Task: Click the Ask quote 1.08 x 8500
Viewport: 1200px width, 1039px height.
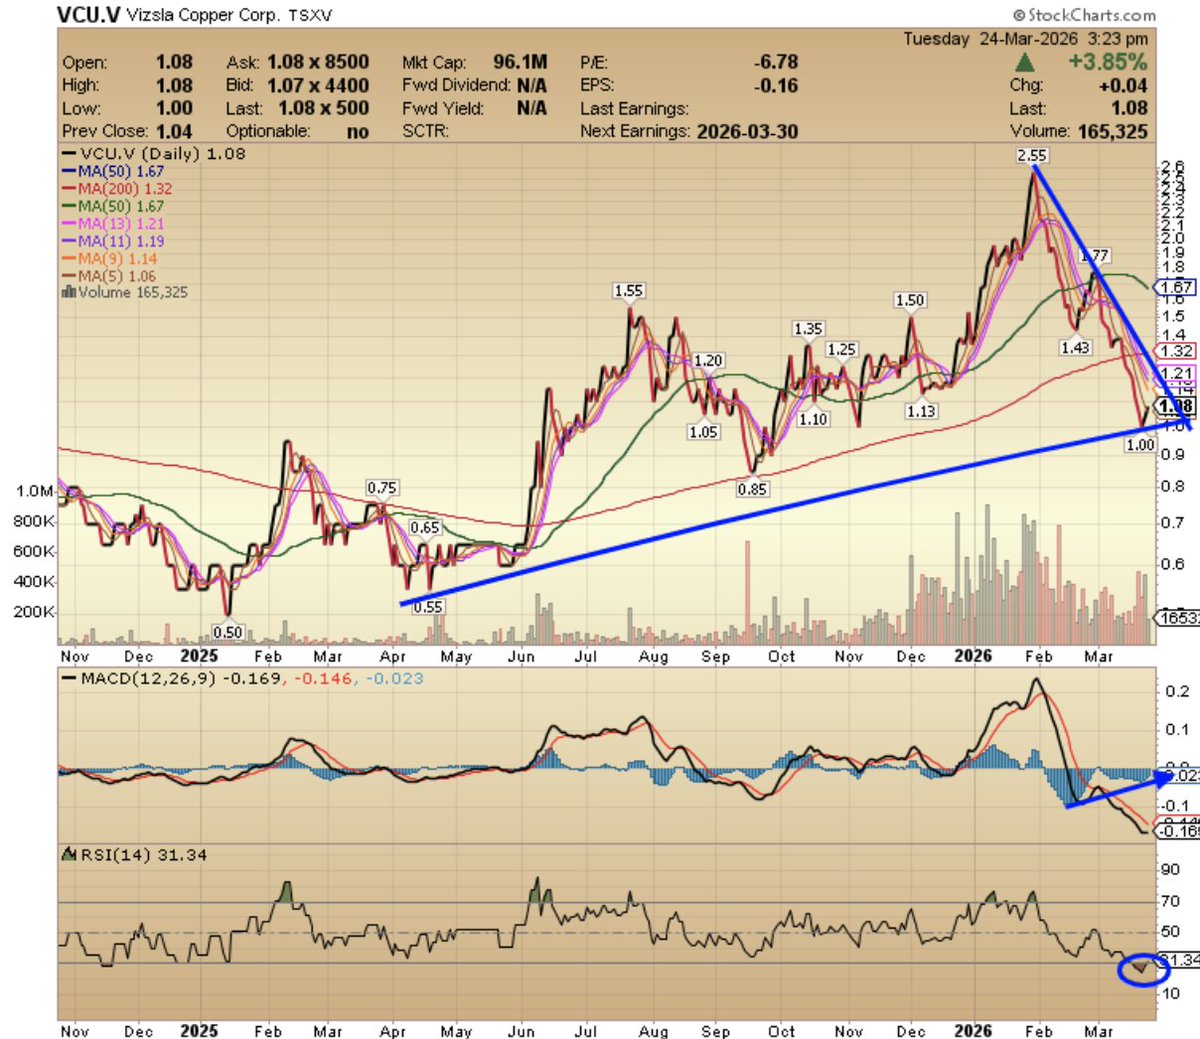Action: pyautogui.click(x=318, y=62)
